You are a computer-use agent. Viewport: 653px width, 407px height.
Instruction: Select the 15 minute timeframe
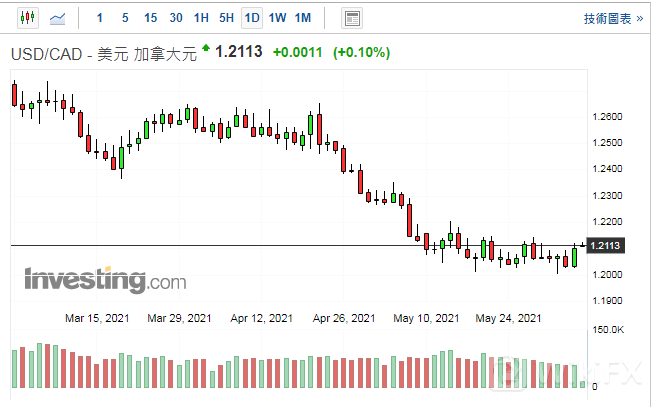pyautogui.click(x=150, y=17)
